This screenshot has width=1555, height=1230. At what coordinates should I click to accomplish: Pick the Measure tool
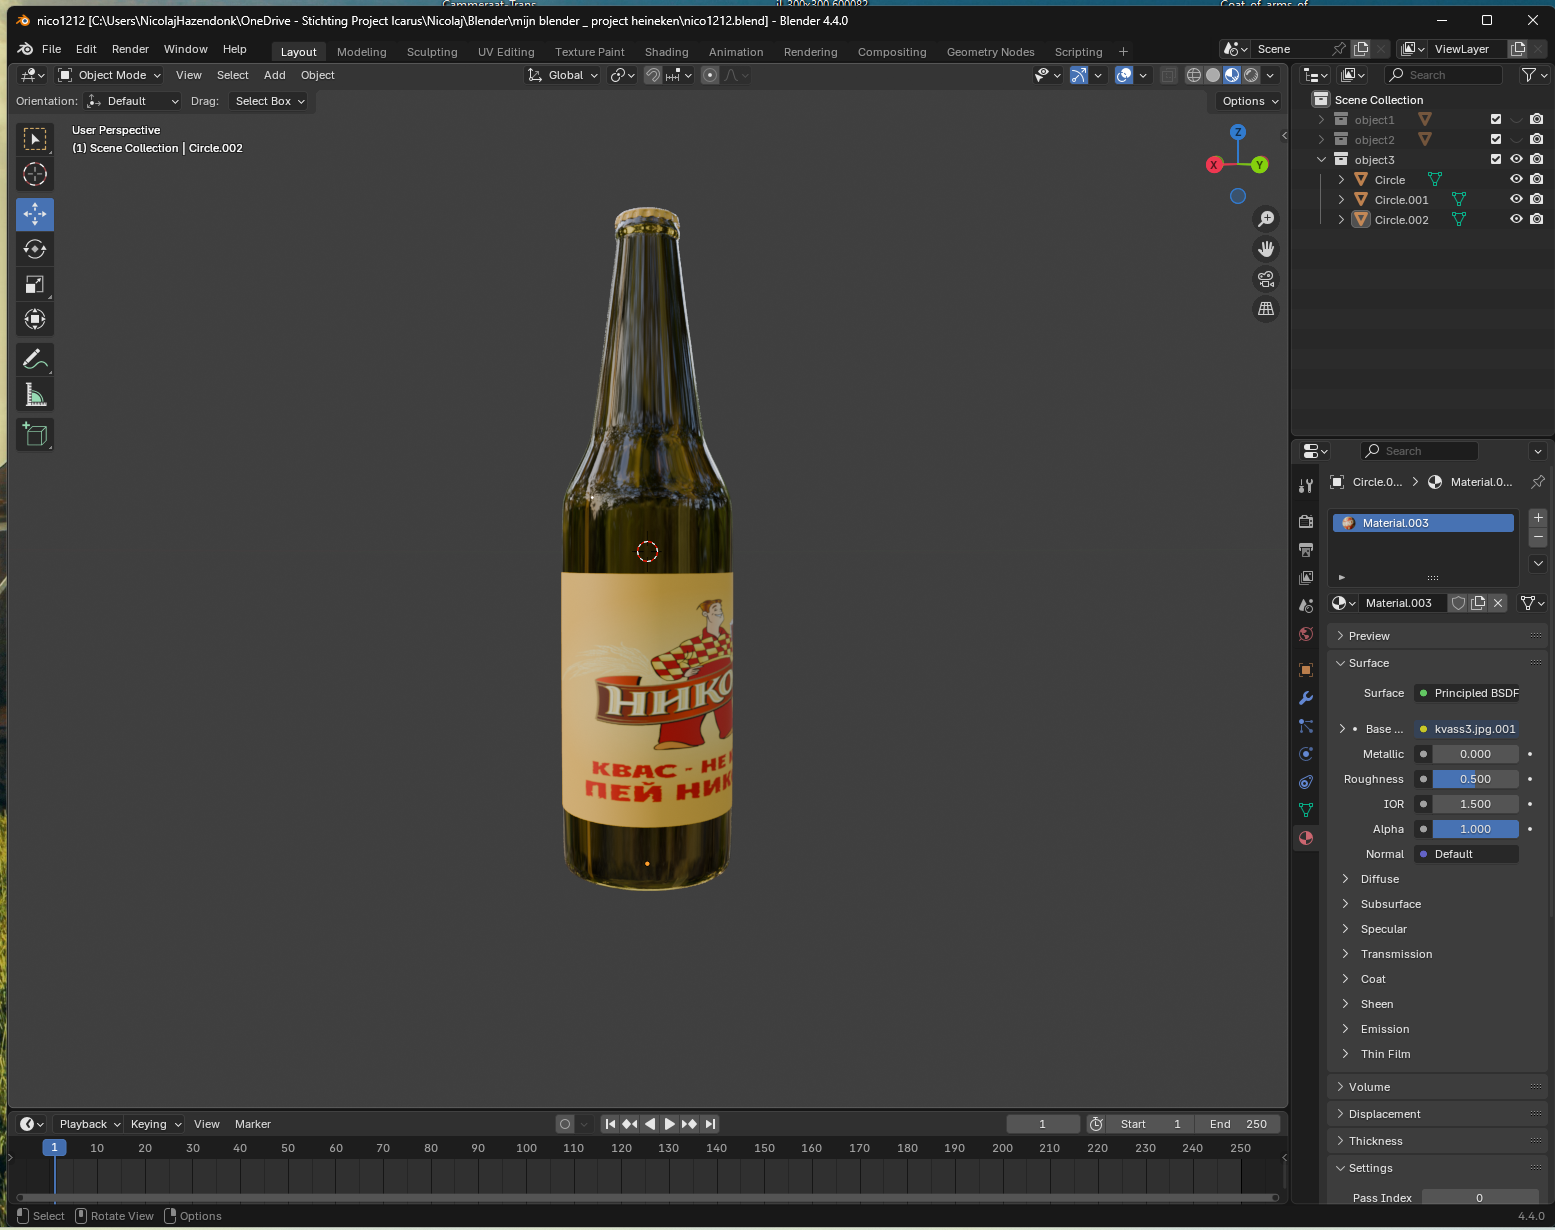coord(35,396)
